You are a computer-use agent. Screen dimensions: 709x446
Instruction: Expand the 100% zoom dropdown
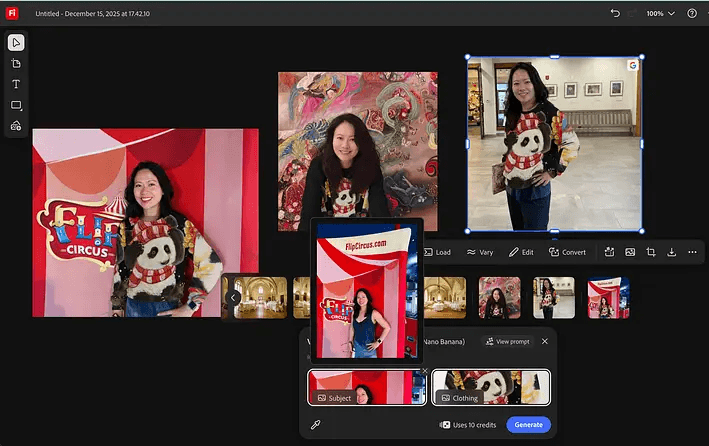click(x=661, y=14)
